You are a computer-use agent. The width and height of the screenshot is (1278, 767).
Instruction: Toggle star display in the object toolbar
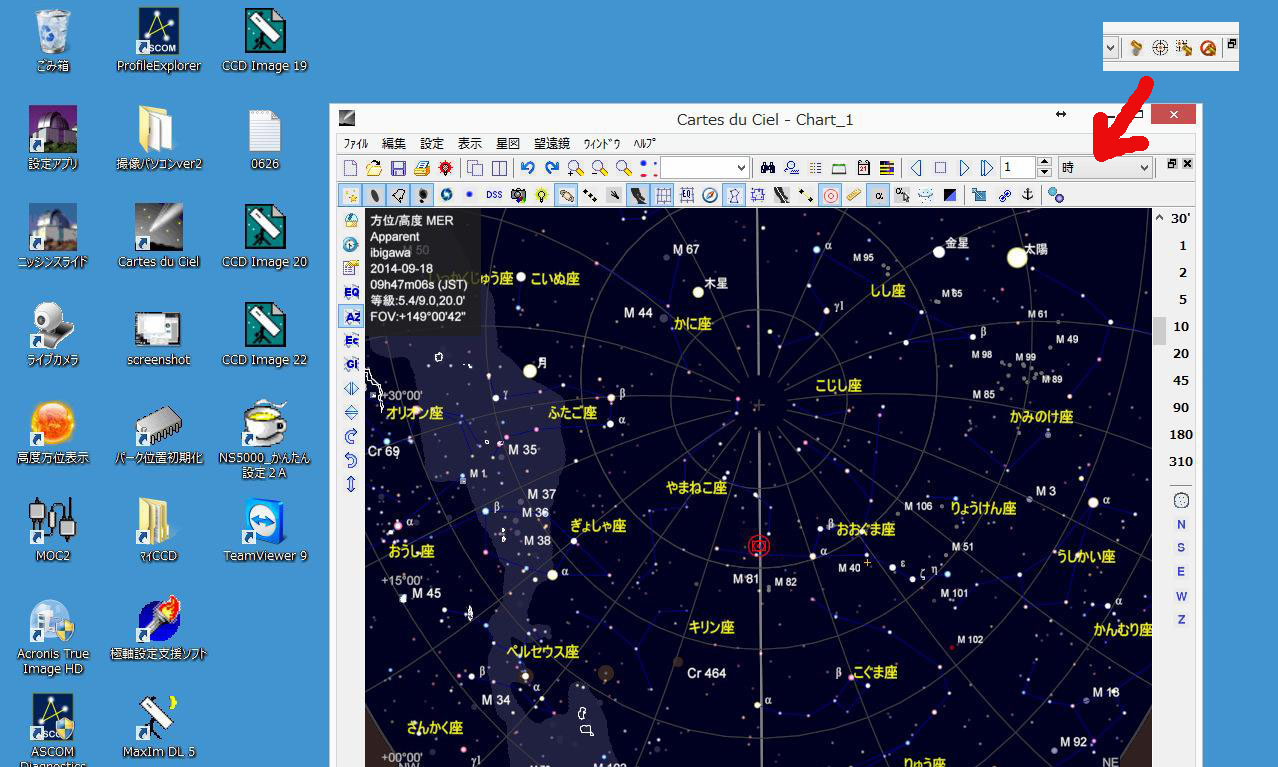click(x=351, y=195)
